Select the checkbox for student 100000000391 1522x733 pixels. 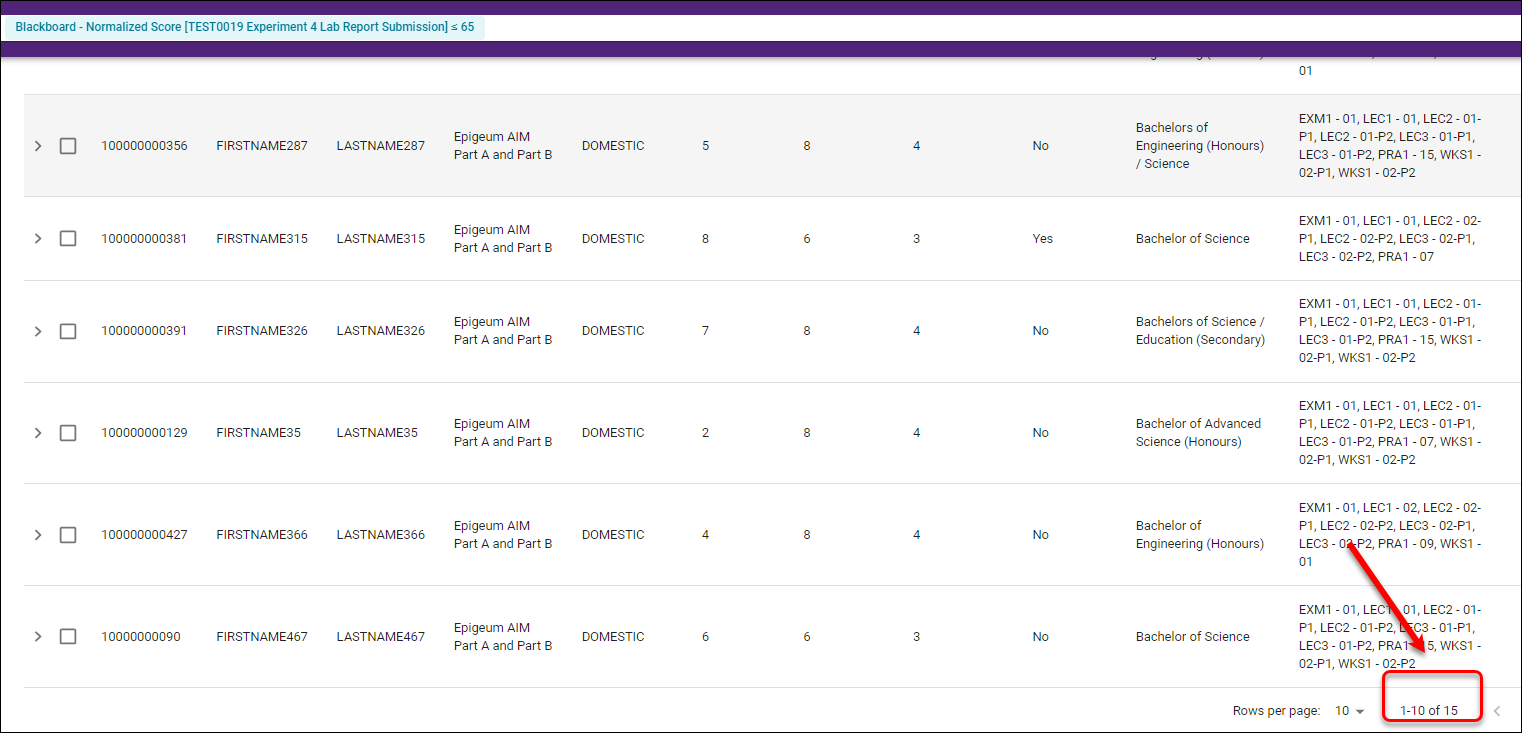pyautogui.click(x=68, y=331)
